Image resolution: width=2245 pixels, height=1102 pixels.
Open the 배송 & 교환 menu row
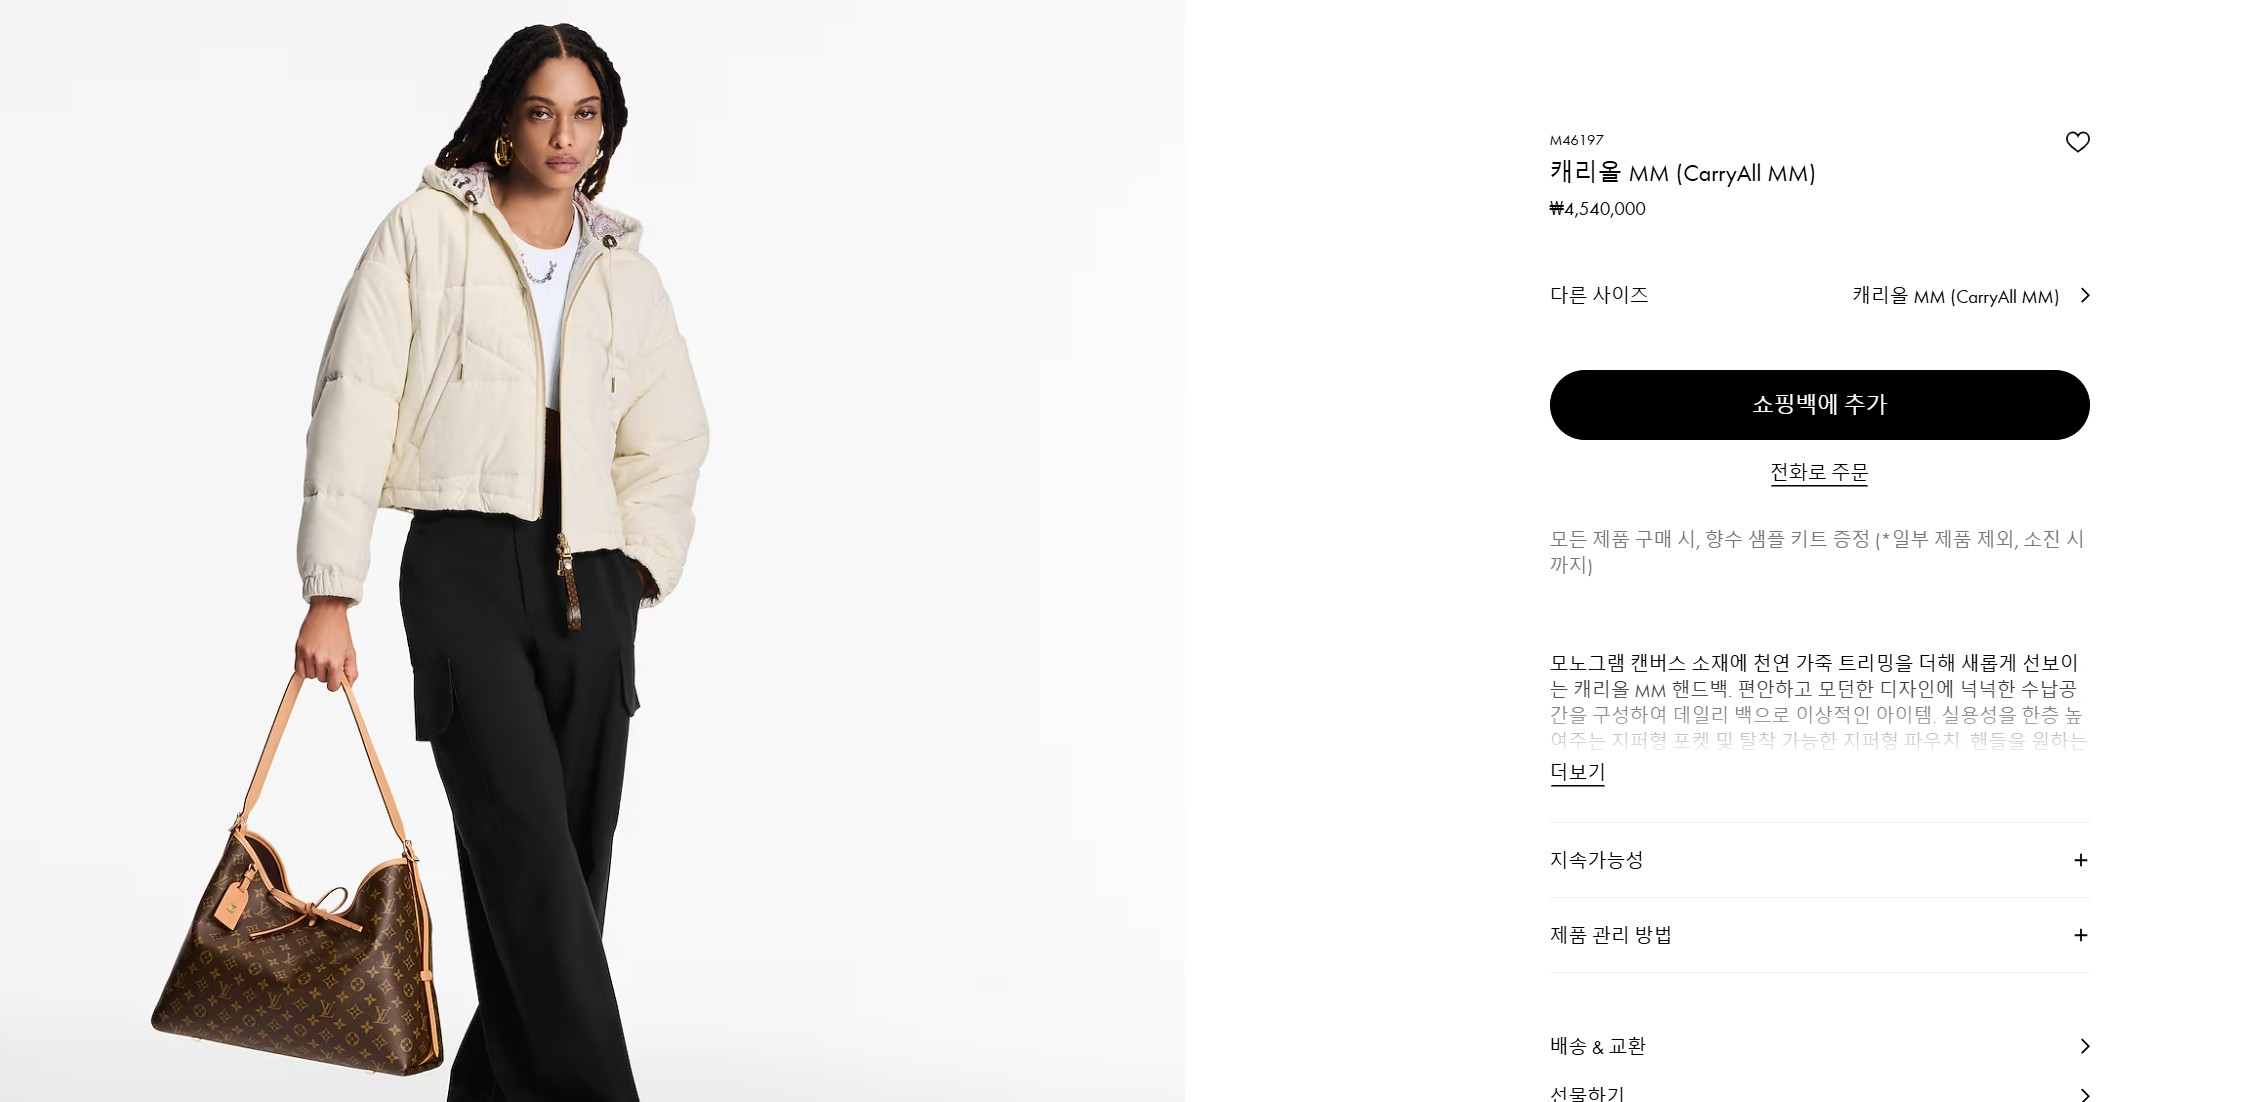coord(1819,1046)
